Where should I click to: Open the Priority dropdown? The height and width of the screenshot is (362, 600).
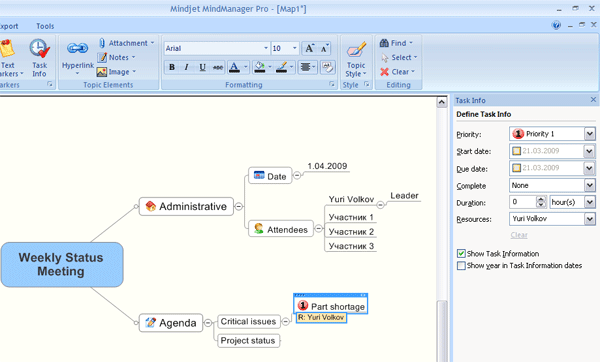click(x=590, y=134)
